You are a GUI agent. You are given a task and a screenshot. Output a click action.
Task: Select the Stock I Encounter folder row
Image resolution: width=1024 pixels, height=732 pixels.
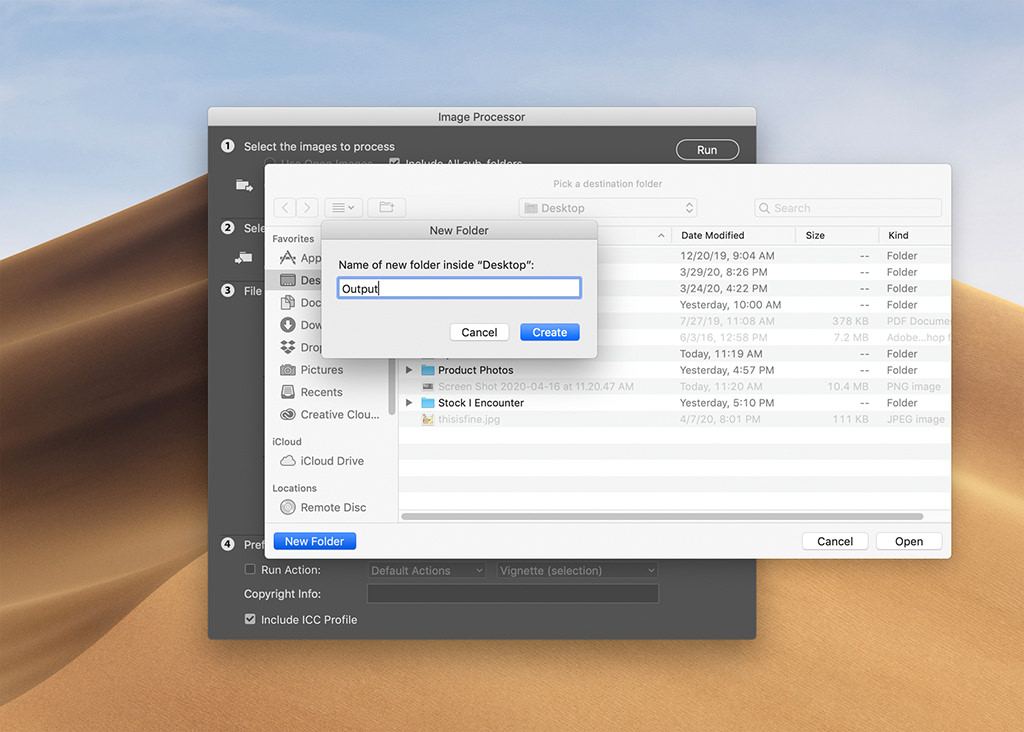675,402
